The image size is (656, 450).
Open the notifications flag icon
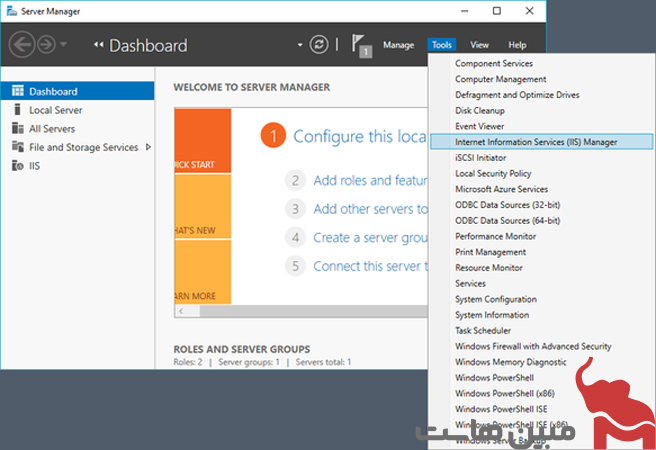point(361,45)
